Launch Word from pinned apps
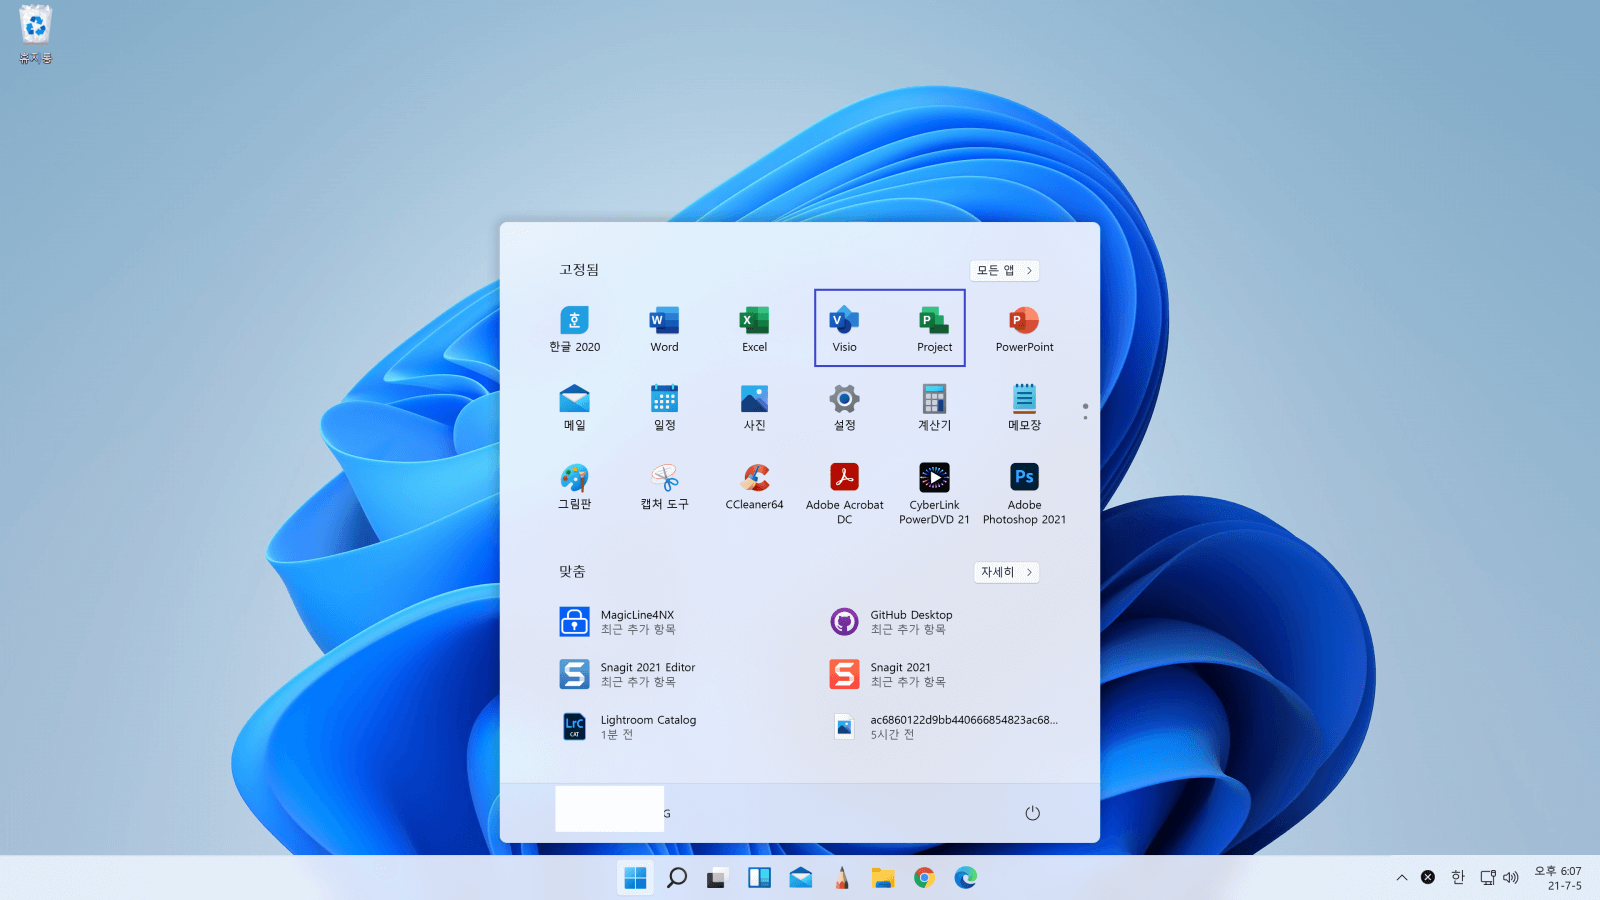The width and height of the screenshot is (1600, 900). 664,329
